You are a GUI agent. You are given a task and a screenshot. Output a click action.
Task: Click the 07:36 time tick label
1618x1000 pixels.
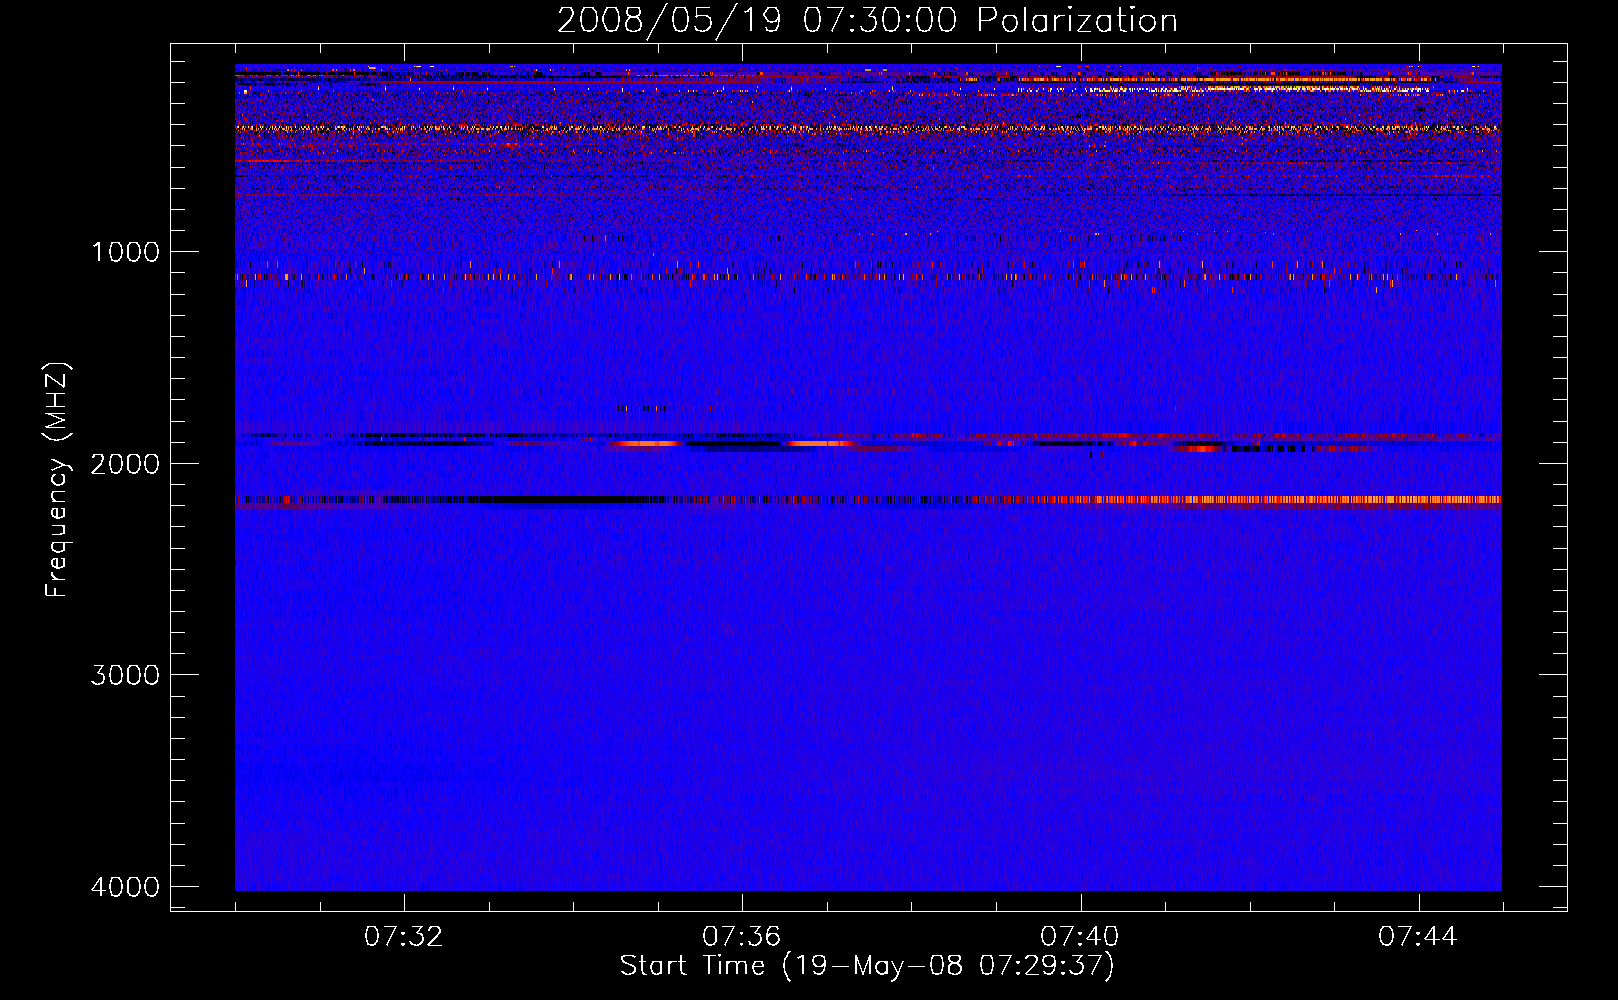pyautogui.click(x=741, y=937)
